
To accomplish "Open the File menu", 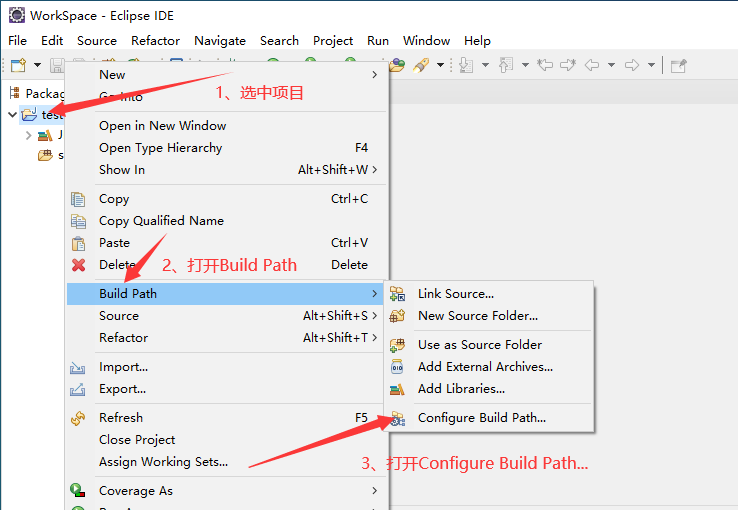I will pos(17,41).
